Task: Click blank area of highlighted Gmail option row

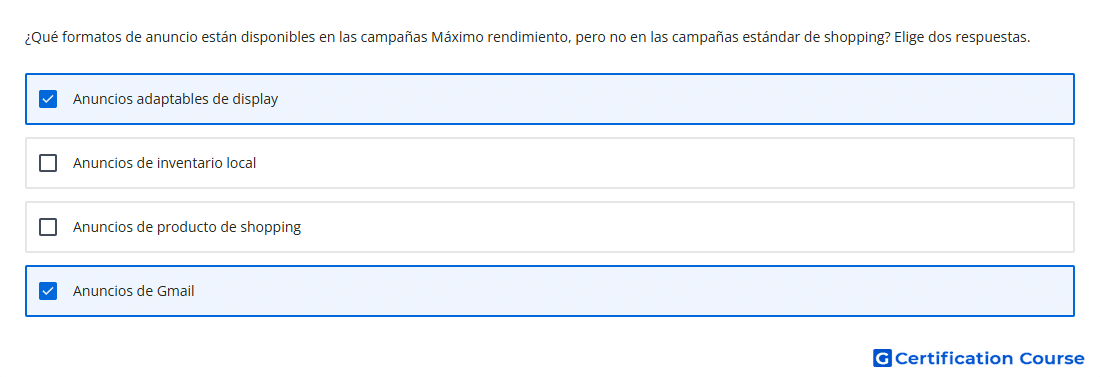Action: pyautogui.click(x=631, y=291)
